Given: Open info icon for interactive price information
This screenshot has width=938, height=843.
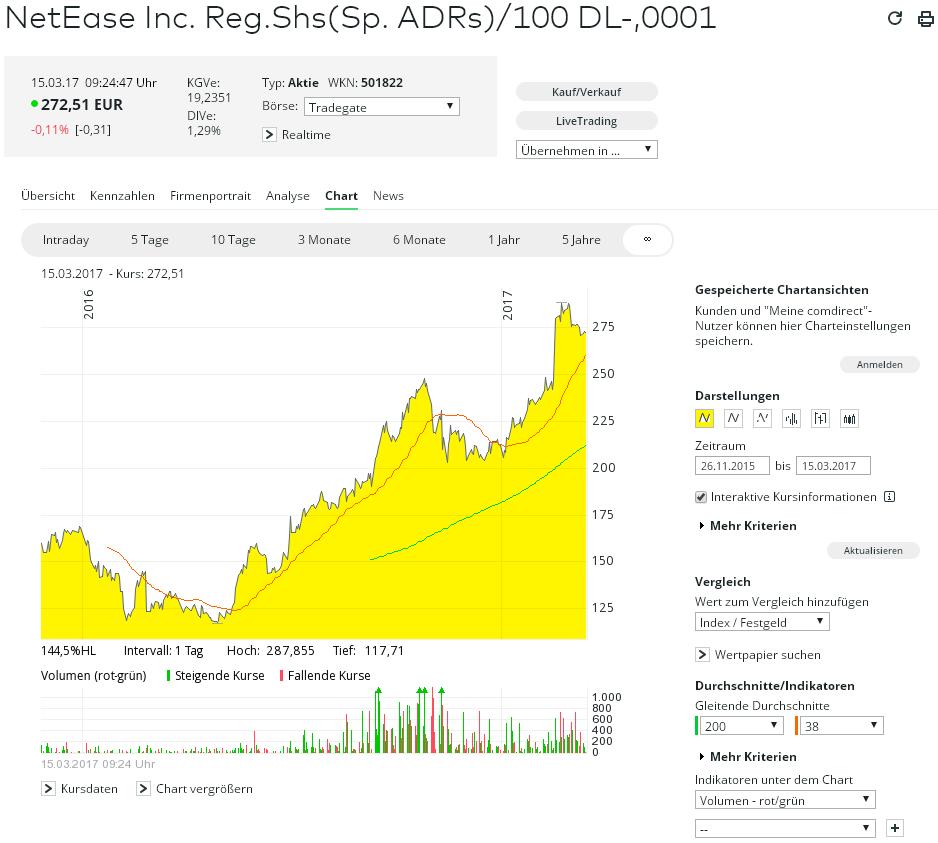Looking at the screenshot, I should (x=890, y=497).
